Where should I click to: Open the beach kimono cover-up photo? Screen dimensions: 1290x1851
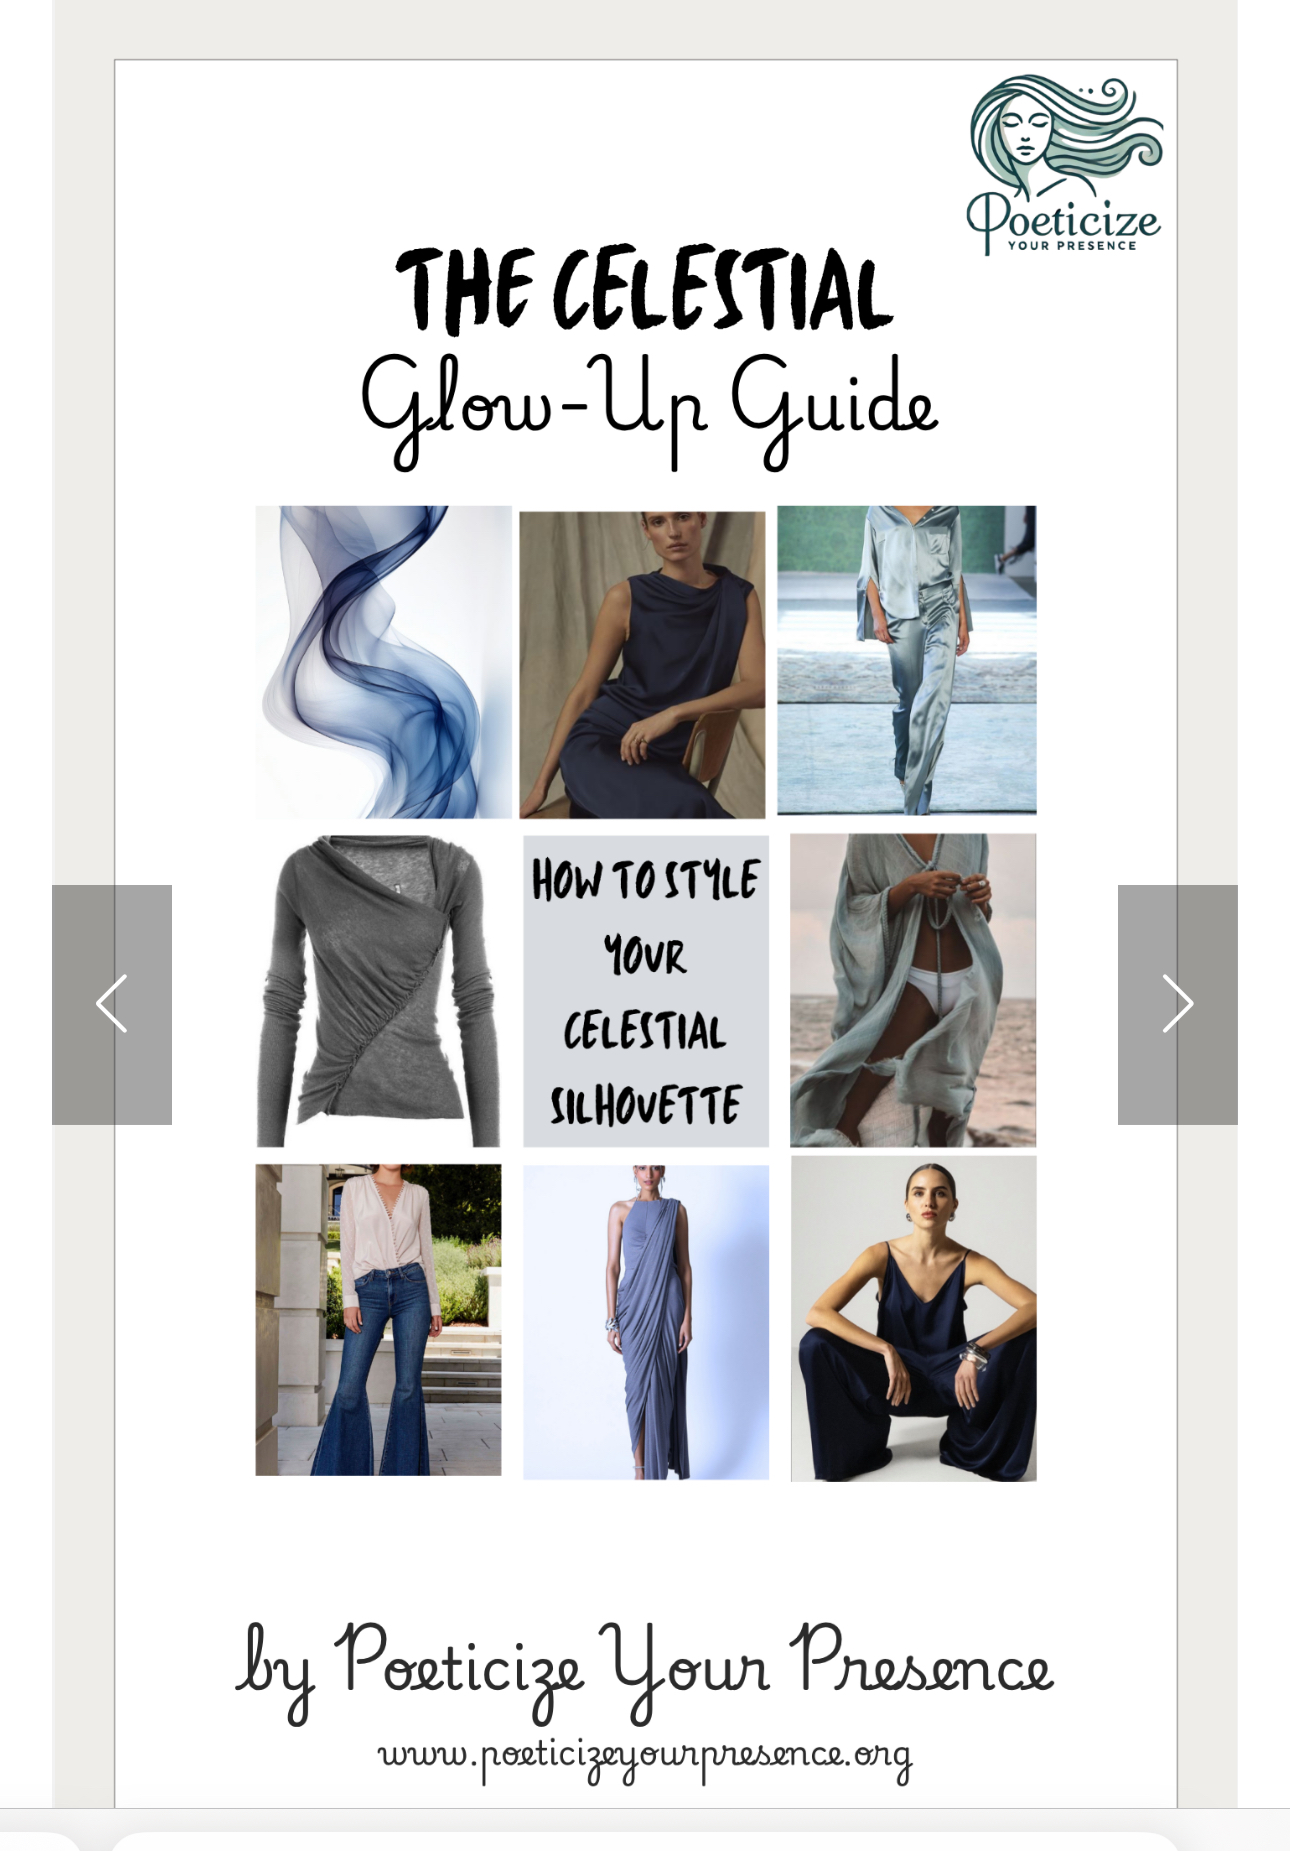(x=913, y=990)
